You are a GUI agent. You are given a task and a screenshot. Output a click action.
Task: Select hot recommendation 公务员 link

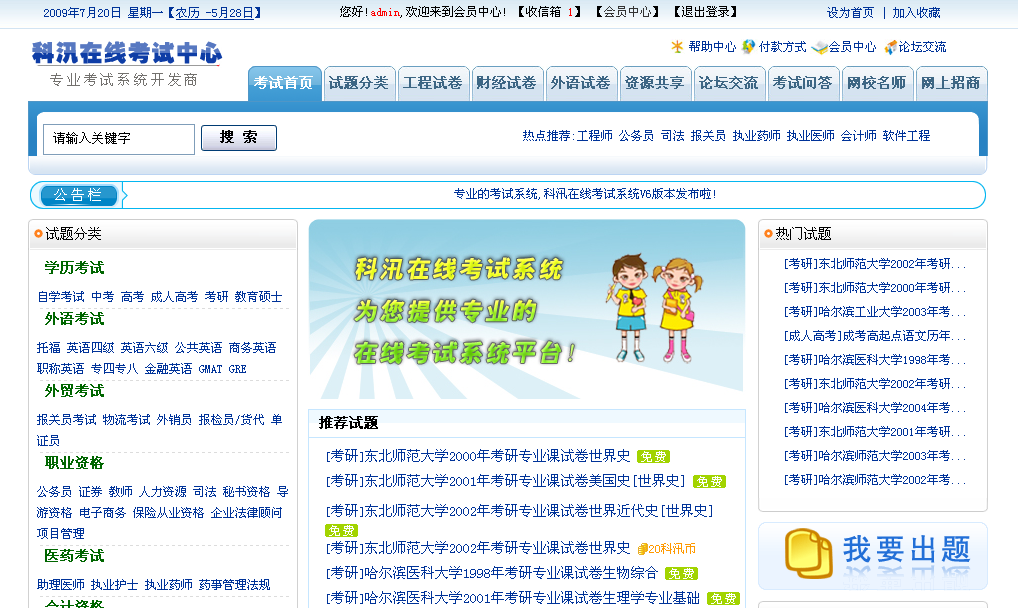pyautogui.click(x=636, y=136)
